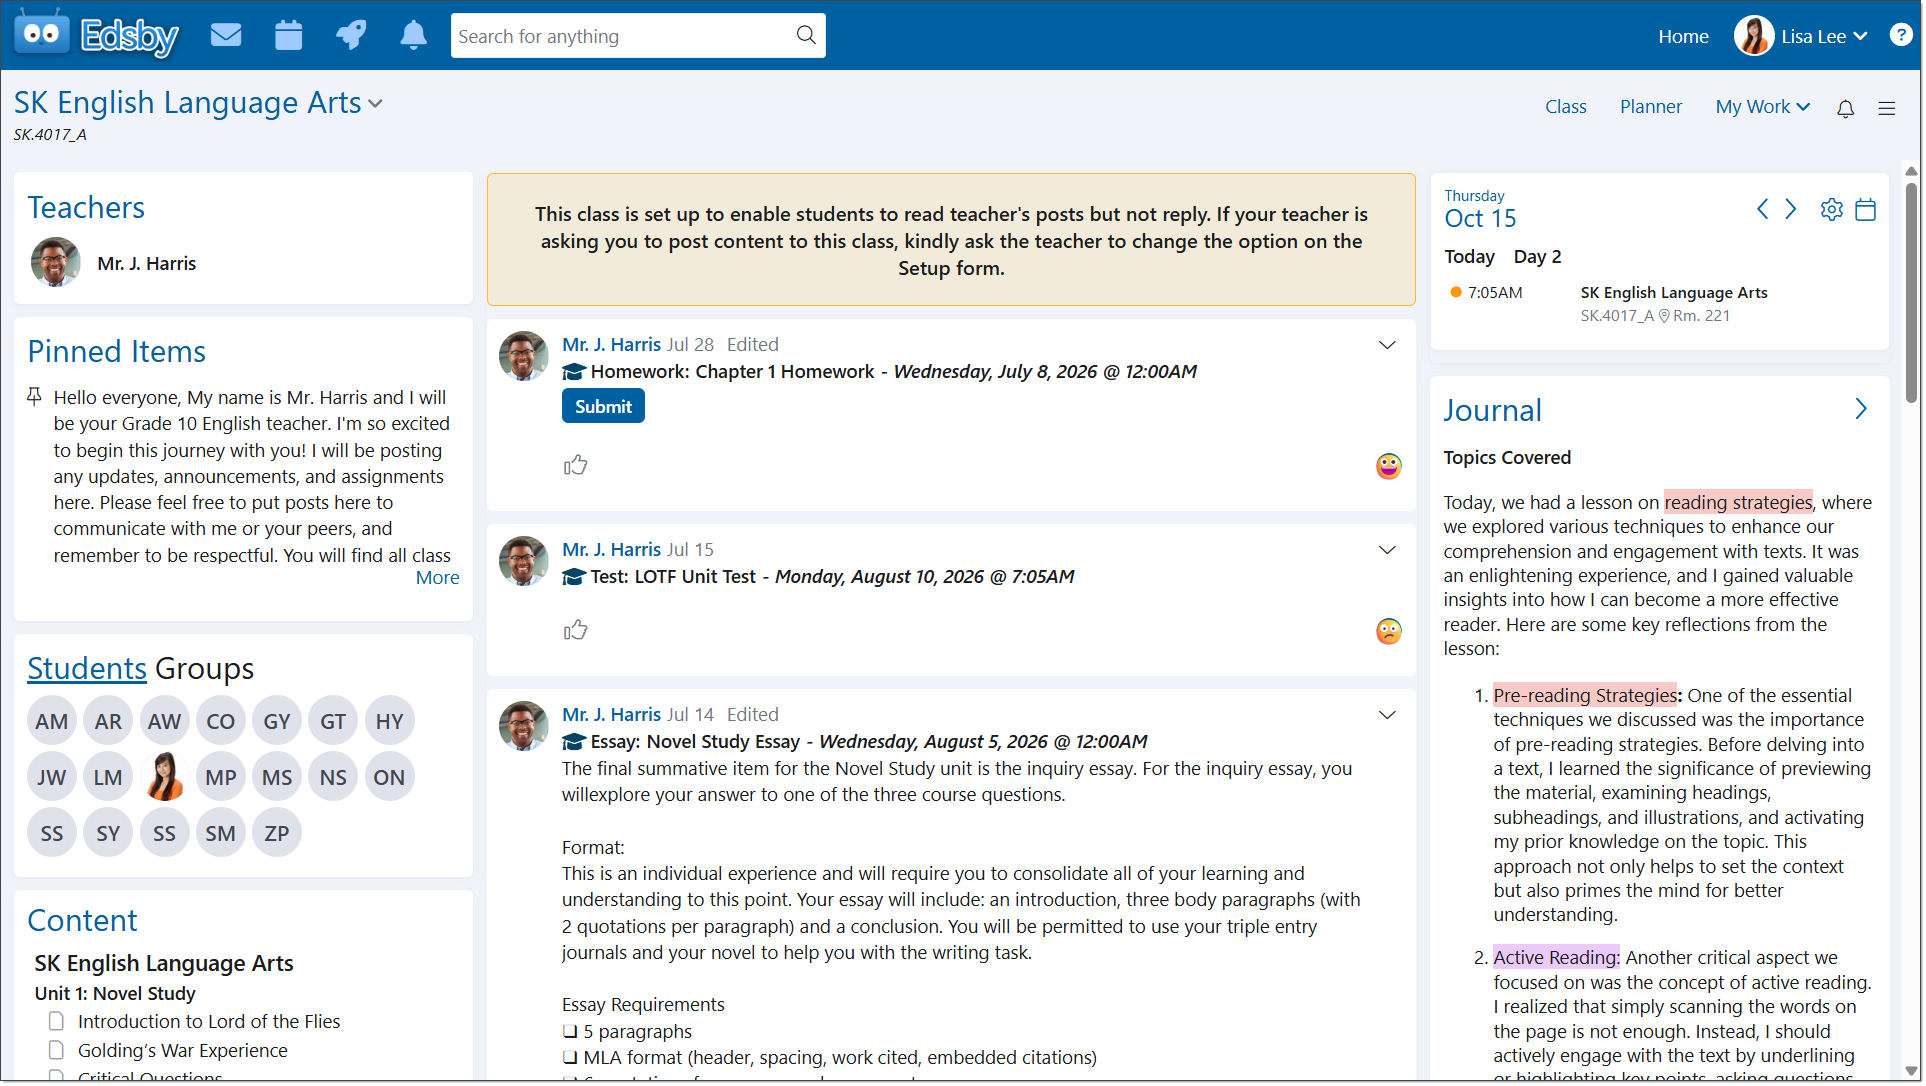The width and height of the screenshot is (1926, 1086).
Task: Go to next day in calendar panel
Action: coord(1791,209)
